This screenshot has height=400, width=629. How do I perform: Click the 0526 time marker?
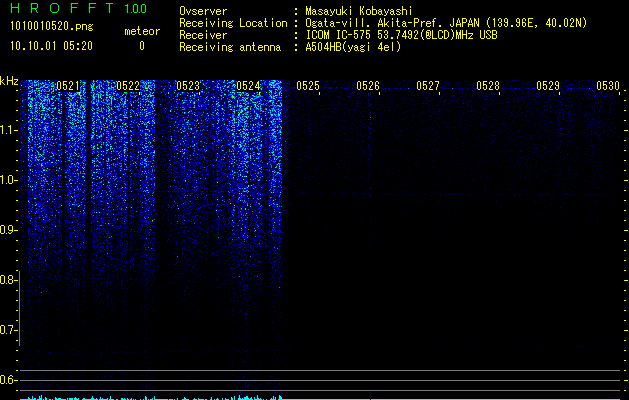368,86
